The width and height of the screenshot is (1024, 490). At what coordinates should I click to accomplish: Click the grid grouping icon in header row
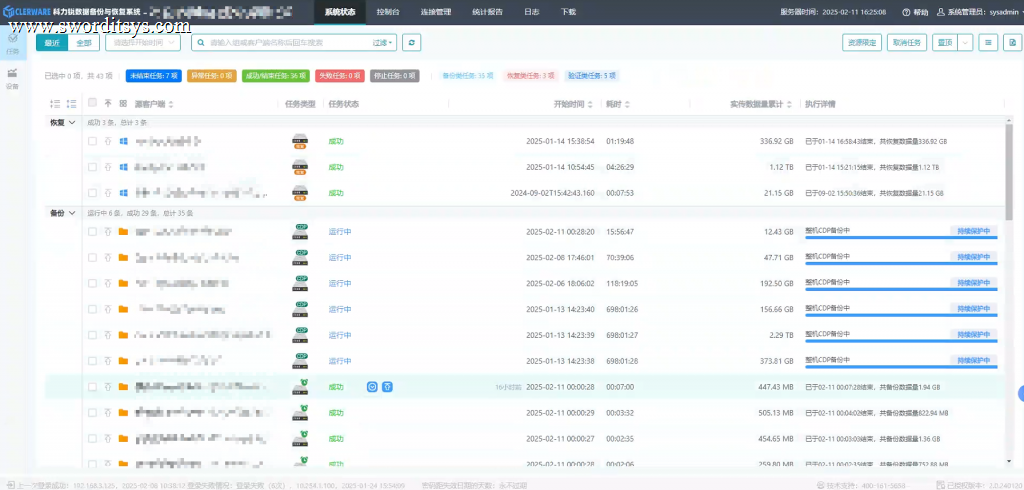123,103
